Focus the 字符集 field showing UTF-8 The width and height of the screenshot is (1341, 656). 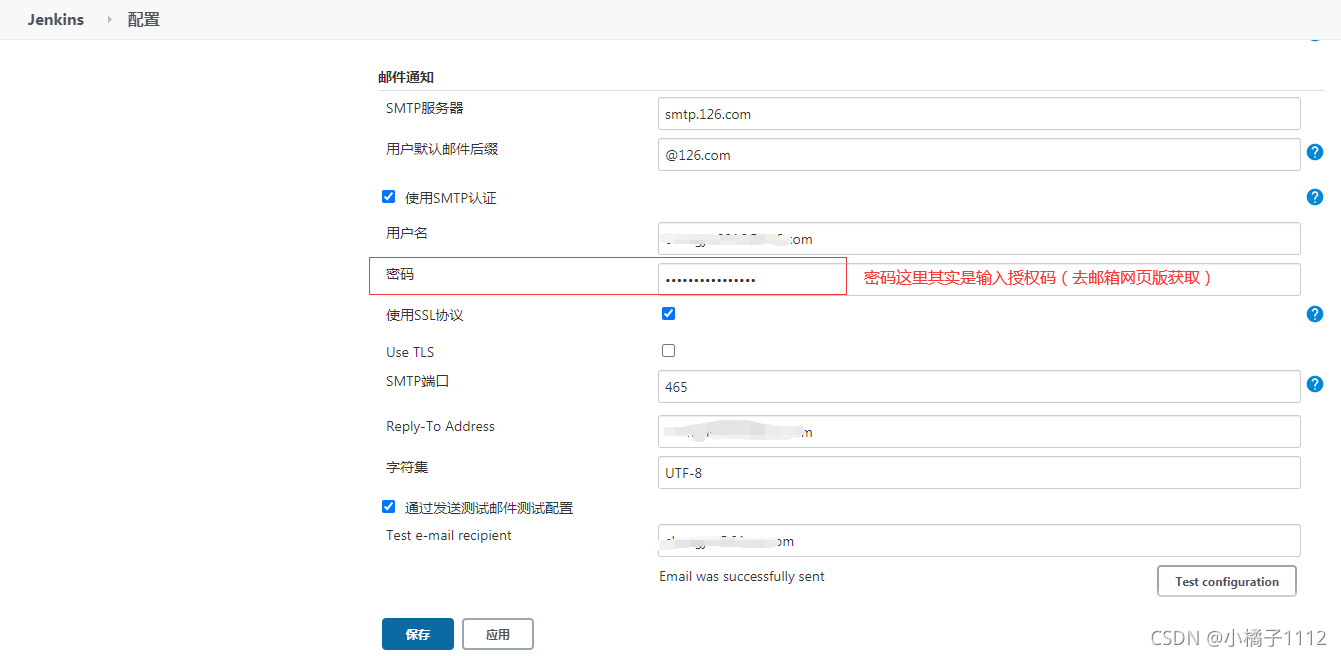pyautogui.click(x=979, y=473)
